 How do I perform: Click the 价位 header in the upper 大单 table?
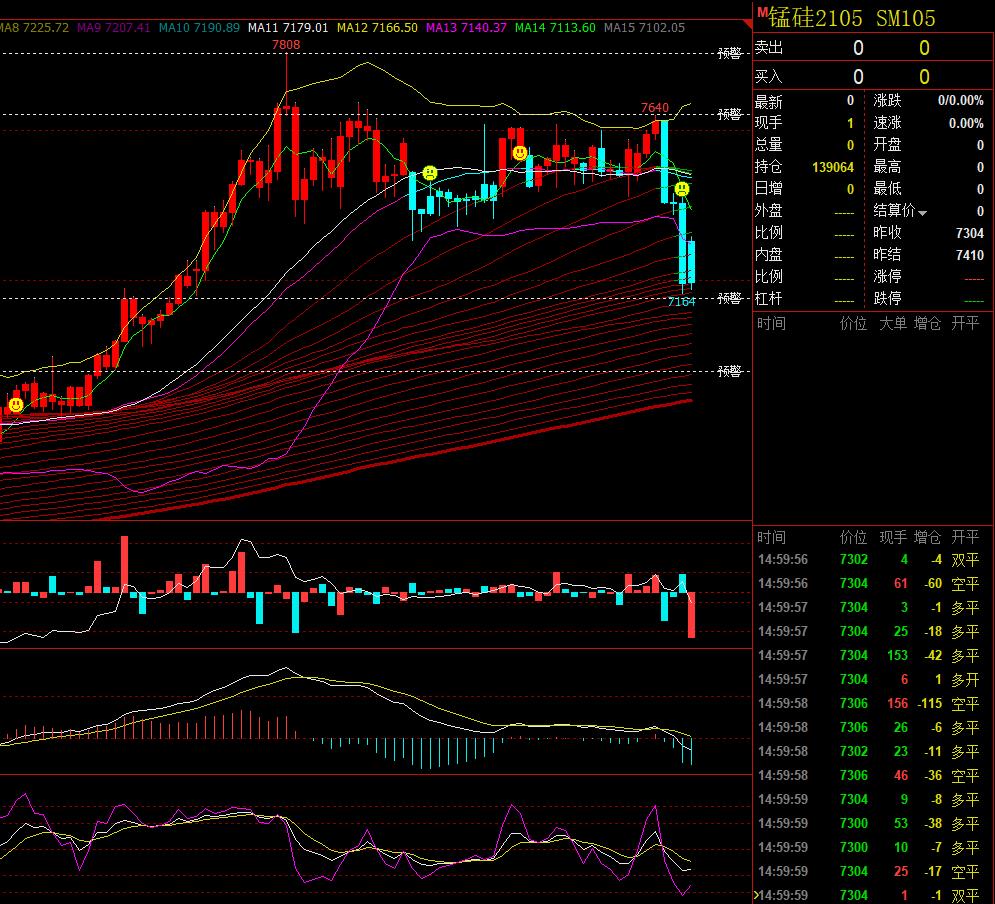point(853,324)
